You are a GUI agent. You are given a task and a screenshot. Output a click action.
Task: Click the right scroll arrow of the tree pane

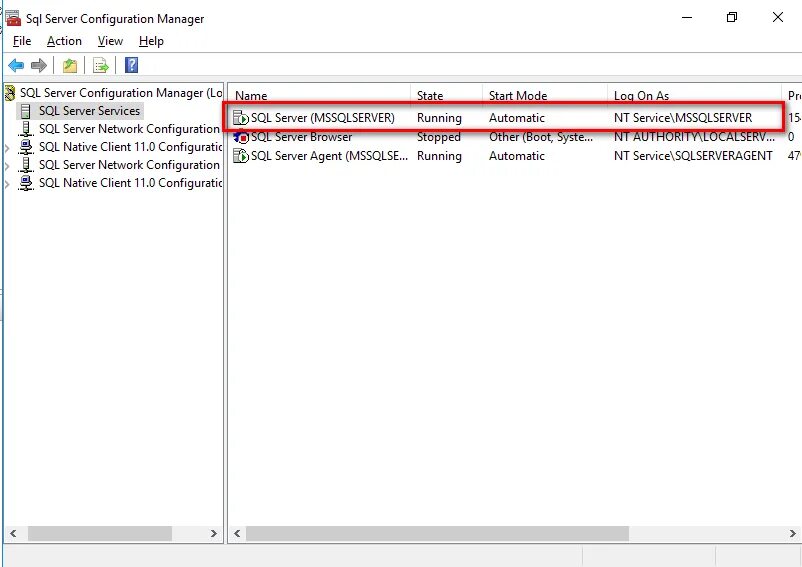(x=214, y=533)
